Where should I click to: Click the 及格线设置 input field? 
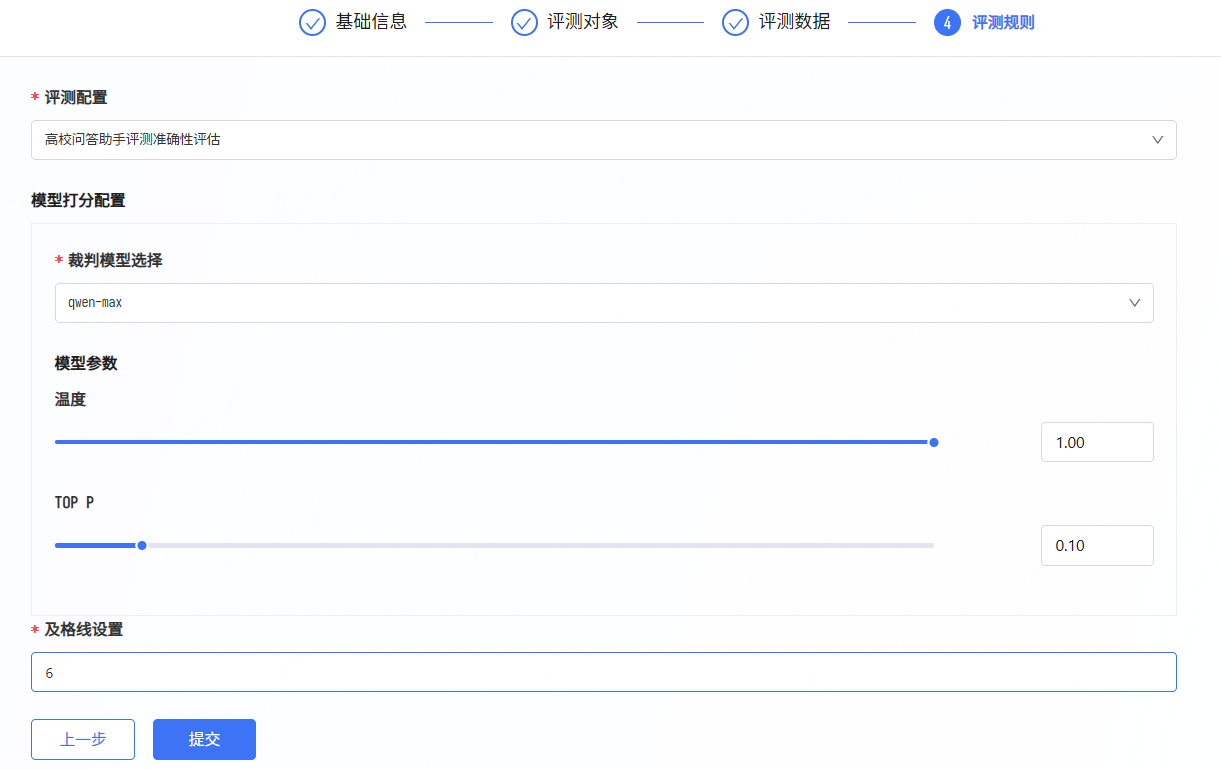604,672
